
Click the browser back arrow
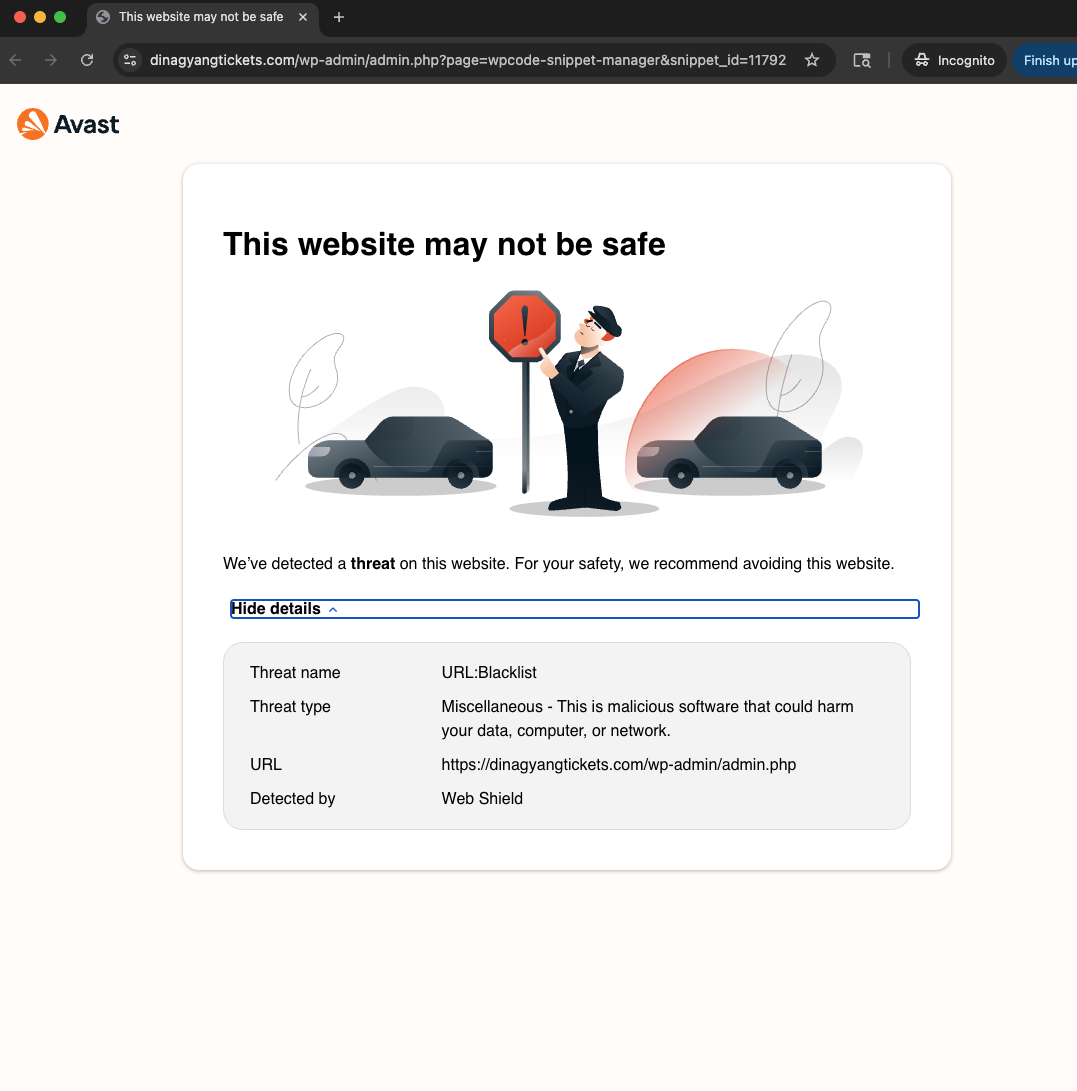(x=15, y=60)
